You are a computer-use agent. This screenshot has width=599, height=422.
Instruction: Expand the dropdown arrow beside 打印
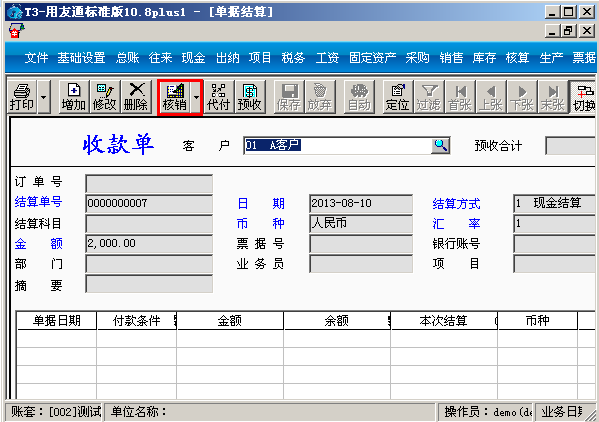pos(44,97)
